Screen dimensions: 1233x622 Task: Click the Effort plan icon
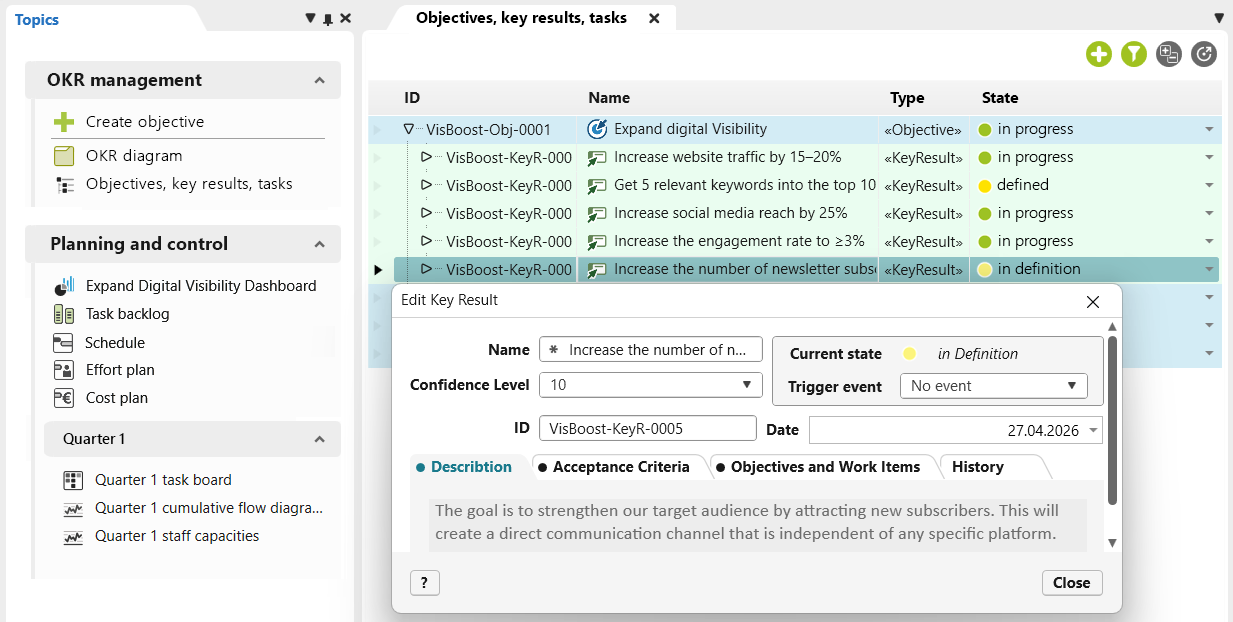click(x=64, y=370)
